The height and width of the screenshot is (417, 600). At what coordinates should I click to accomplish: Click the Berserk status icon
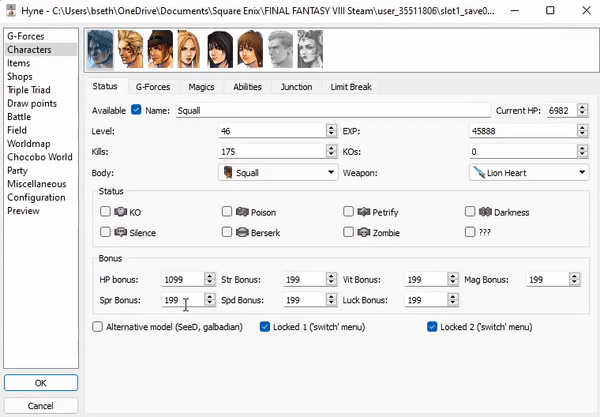[x=242, y=232]
